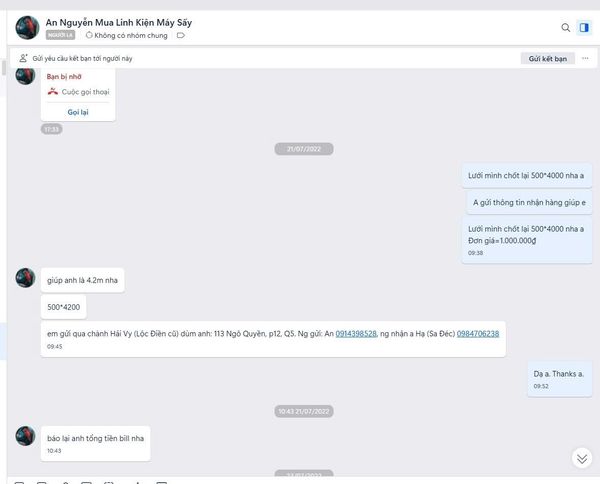Click the red missed call phone icon
This screenshot has width=600, height=484.
coord(53,91)
